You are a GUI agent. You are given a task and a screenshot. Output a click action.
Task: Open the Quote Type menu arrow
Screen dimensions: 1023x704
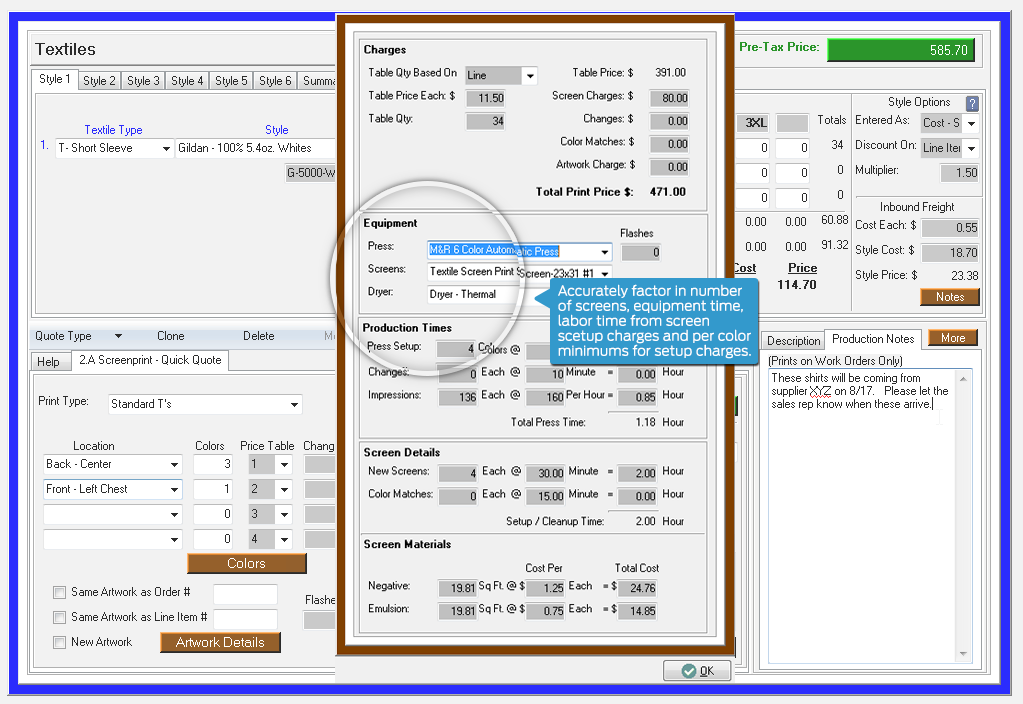point(118,337)
